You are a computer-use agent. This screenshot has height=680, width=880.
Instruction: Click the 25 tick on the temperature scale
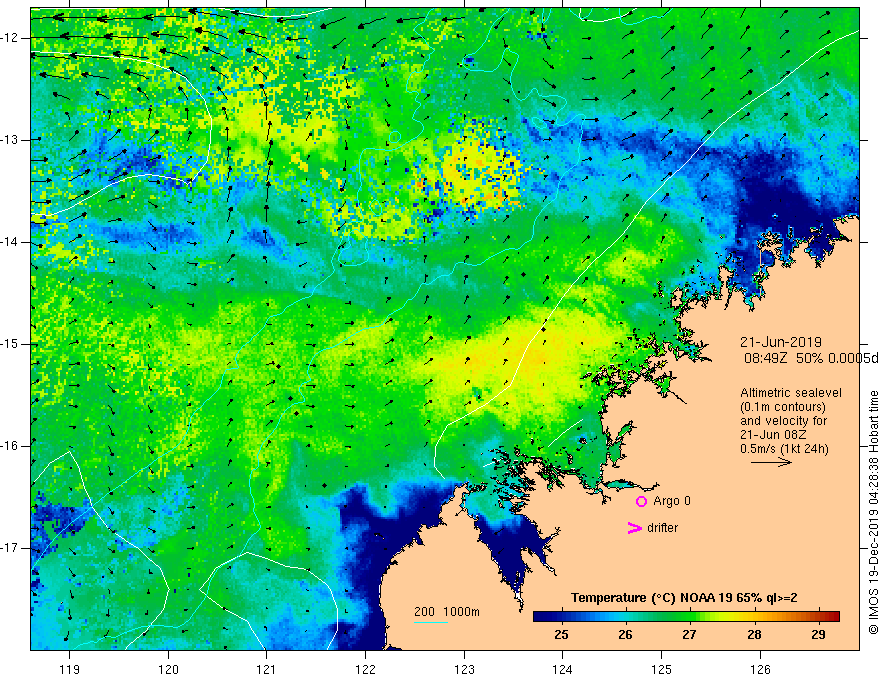[561, 635]
